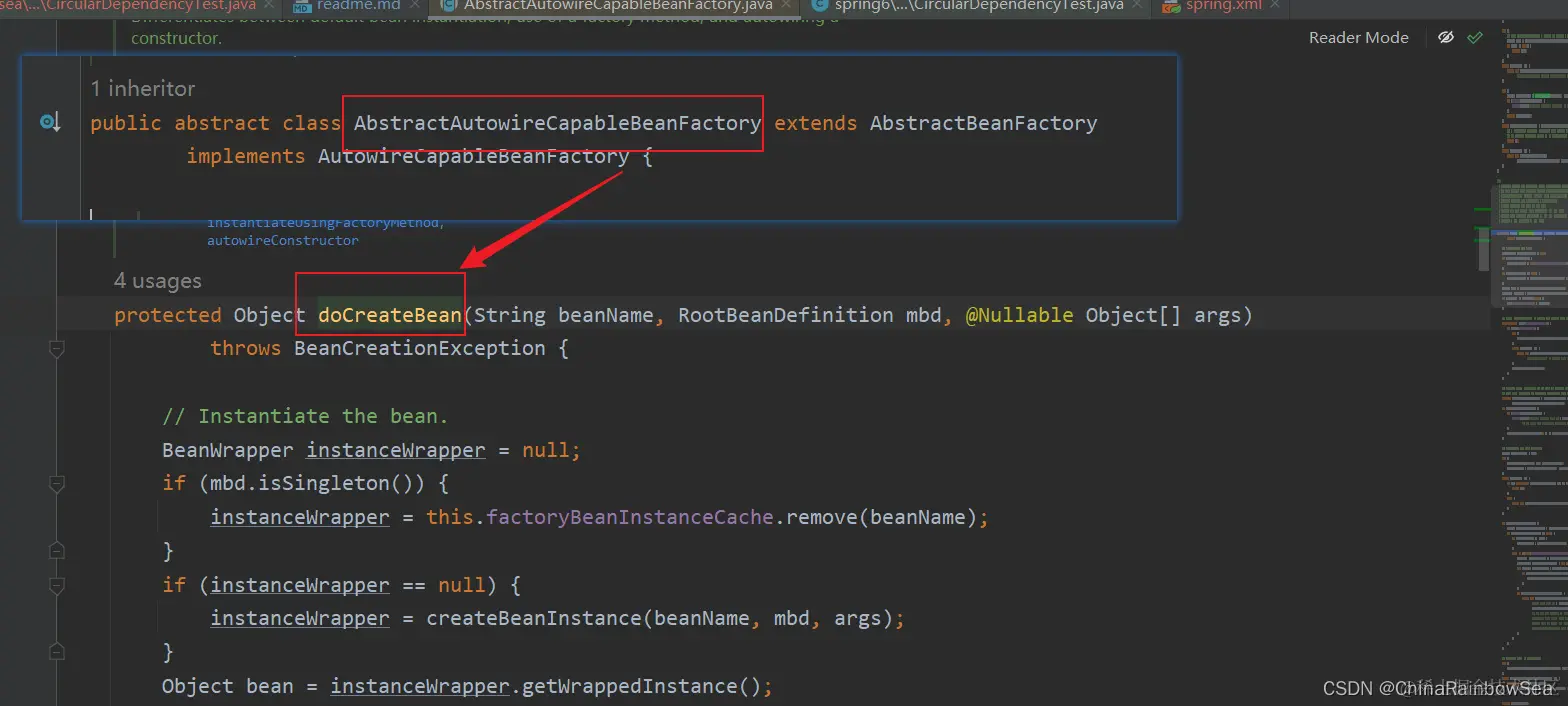Click the doCreateBean method name
The image size is (1568, 706).
coord(390,315)
